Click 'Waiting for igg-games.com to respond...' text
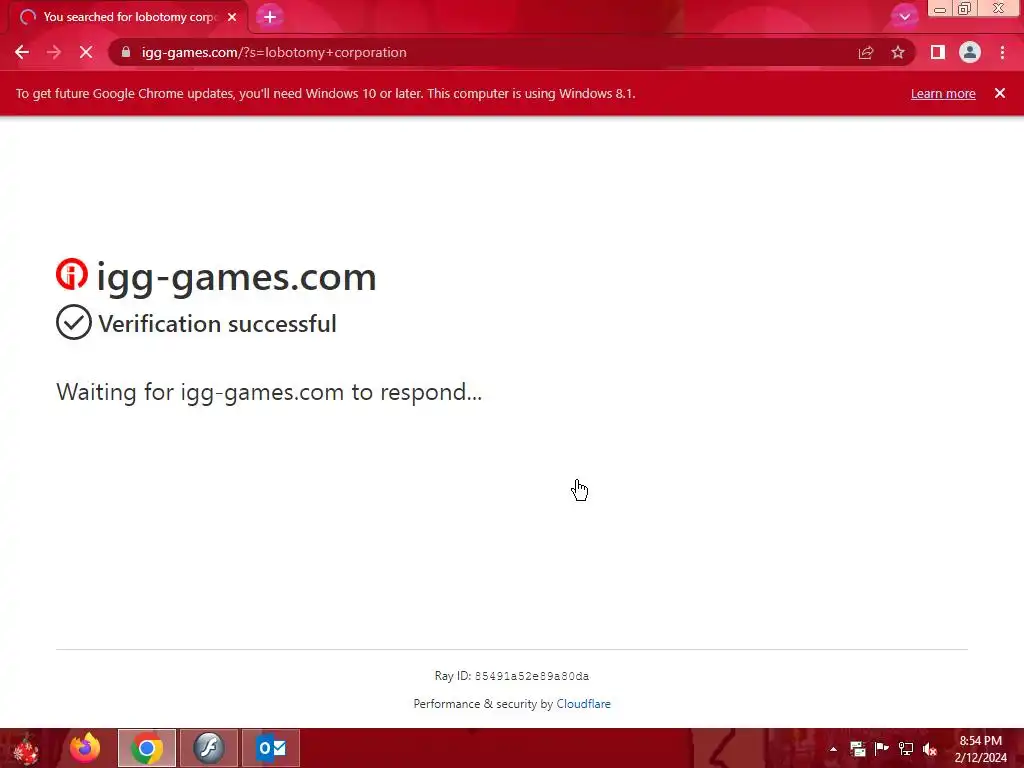The image size is (1024, 768). tap(269, 392)
